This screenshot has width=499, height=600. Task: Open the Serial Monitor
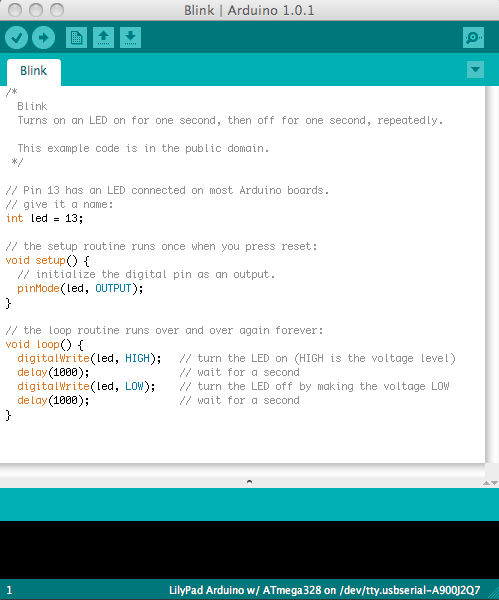473,38
